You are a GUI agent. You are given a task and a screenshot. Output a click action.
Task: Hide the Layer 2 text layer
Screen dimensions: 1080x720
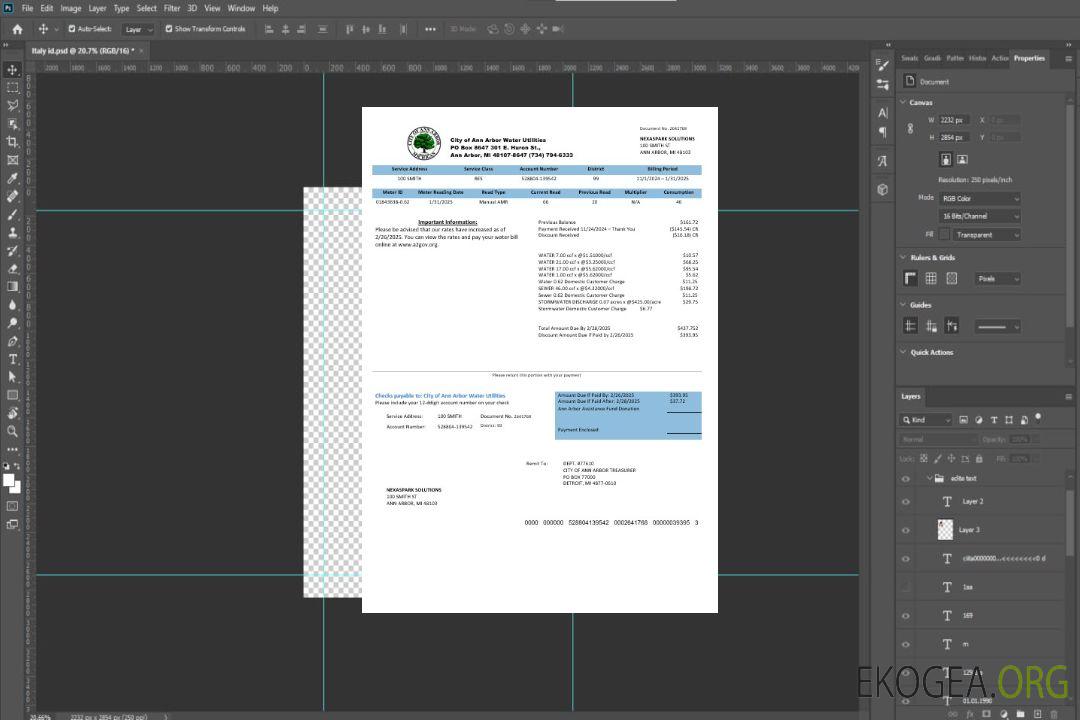click(x=906, y=502)
